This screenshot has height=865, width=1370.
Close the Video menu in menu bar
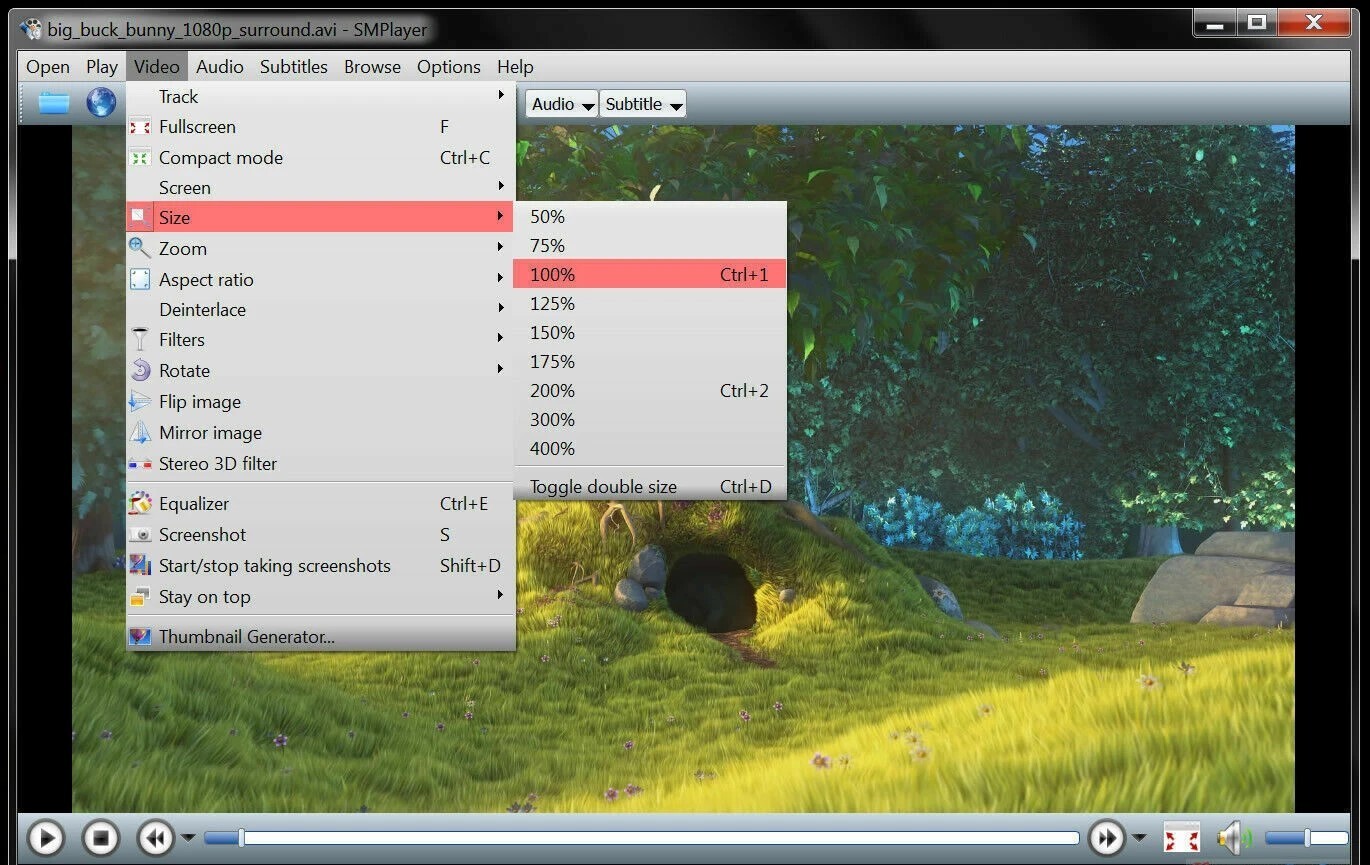(157, 67)
